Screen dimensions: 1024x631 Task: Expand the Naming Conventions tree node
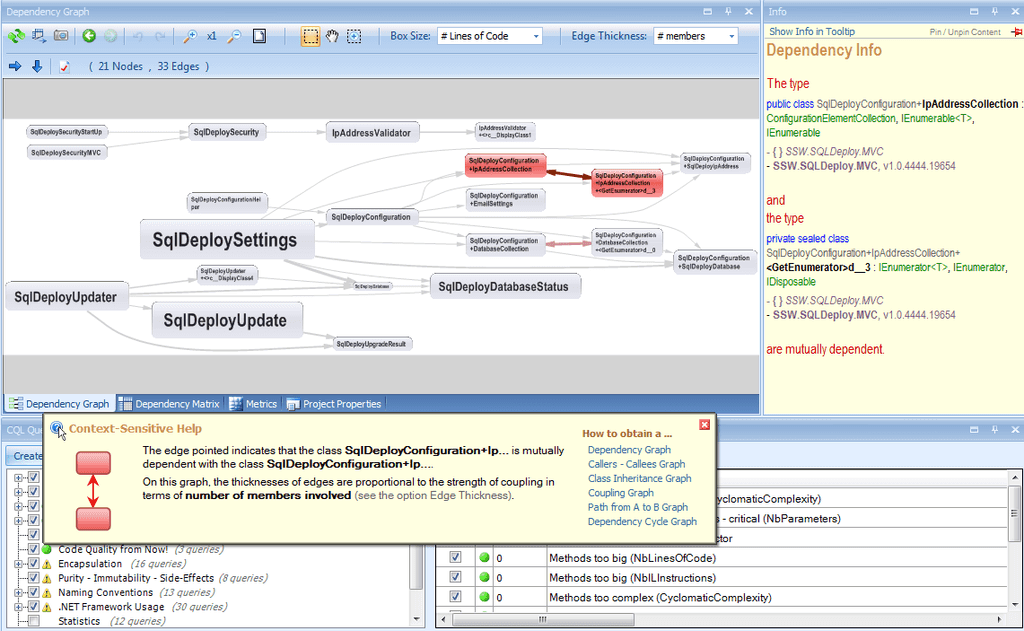point(18,593)
